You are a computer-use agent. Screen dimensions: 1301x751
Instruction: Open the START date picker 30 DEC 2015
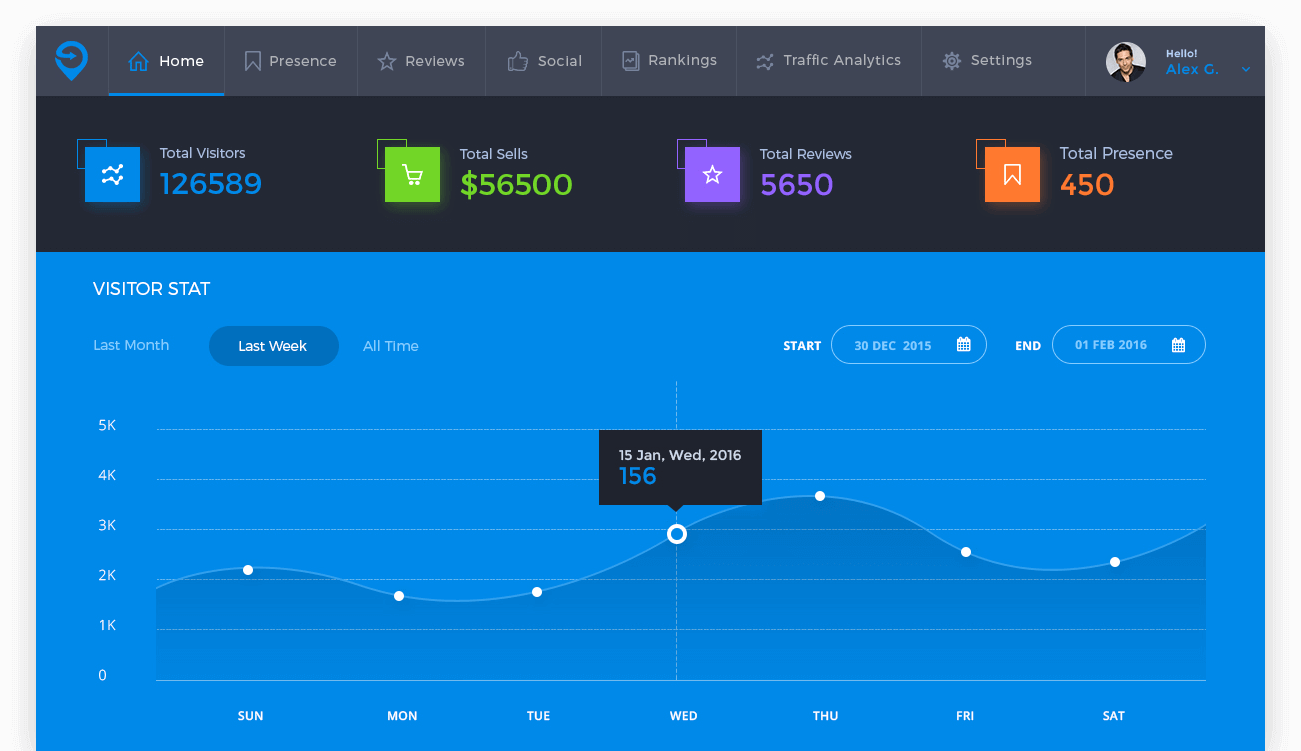pyautogui.click(x=892, y=345)
